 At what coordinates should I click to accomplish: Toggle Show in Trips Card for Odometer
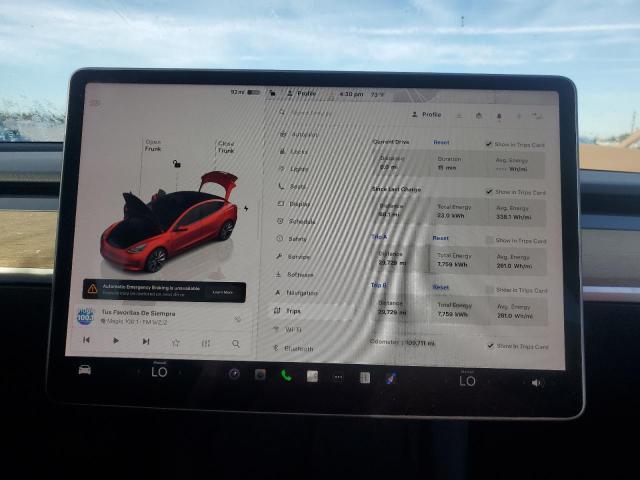point(490,346)
